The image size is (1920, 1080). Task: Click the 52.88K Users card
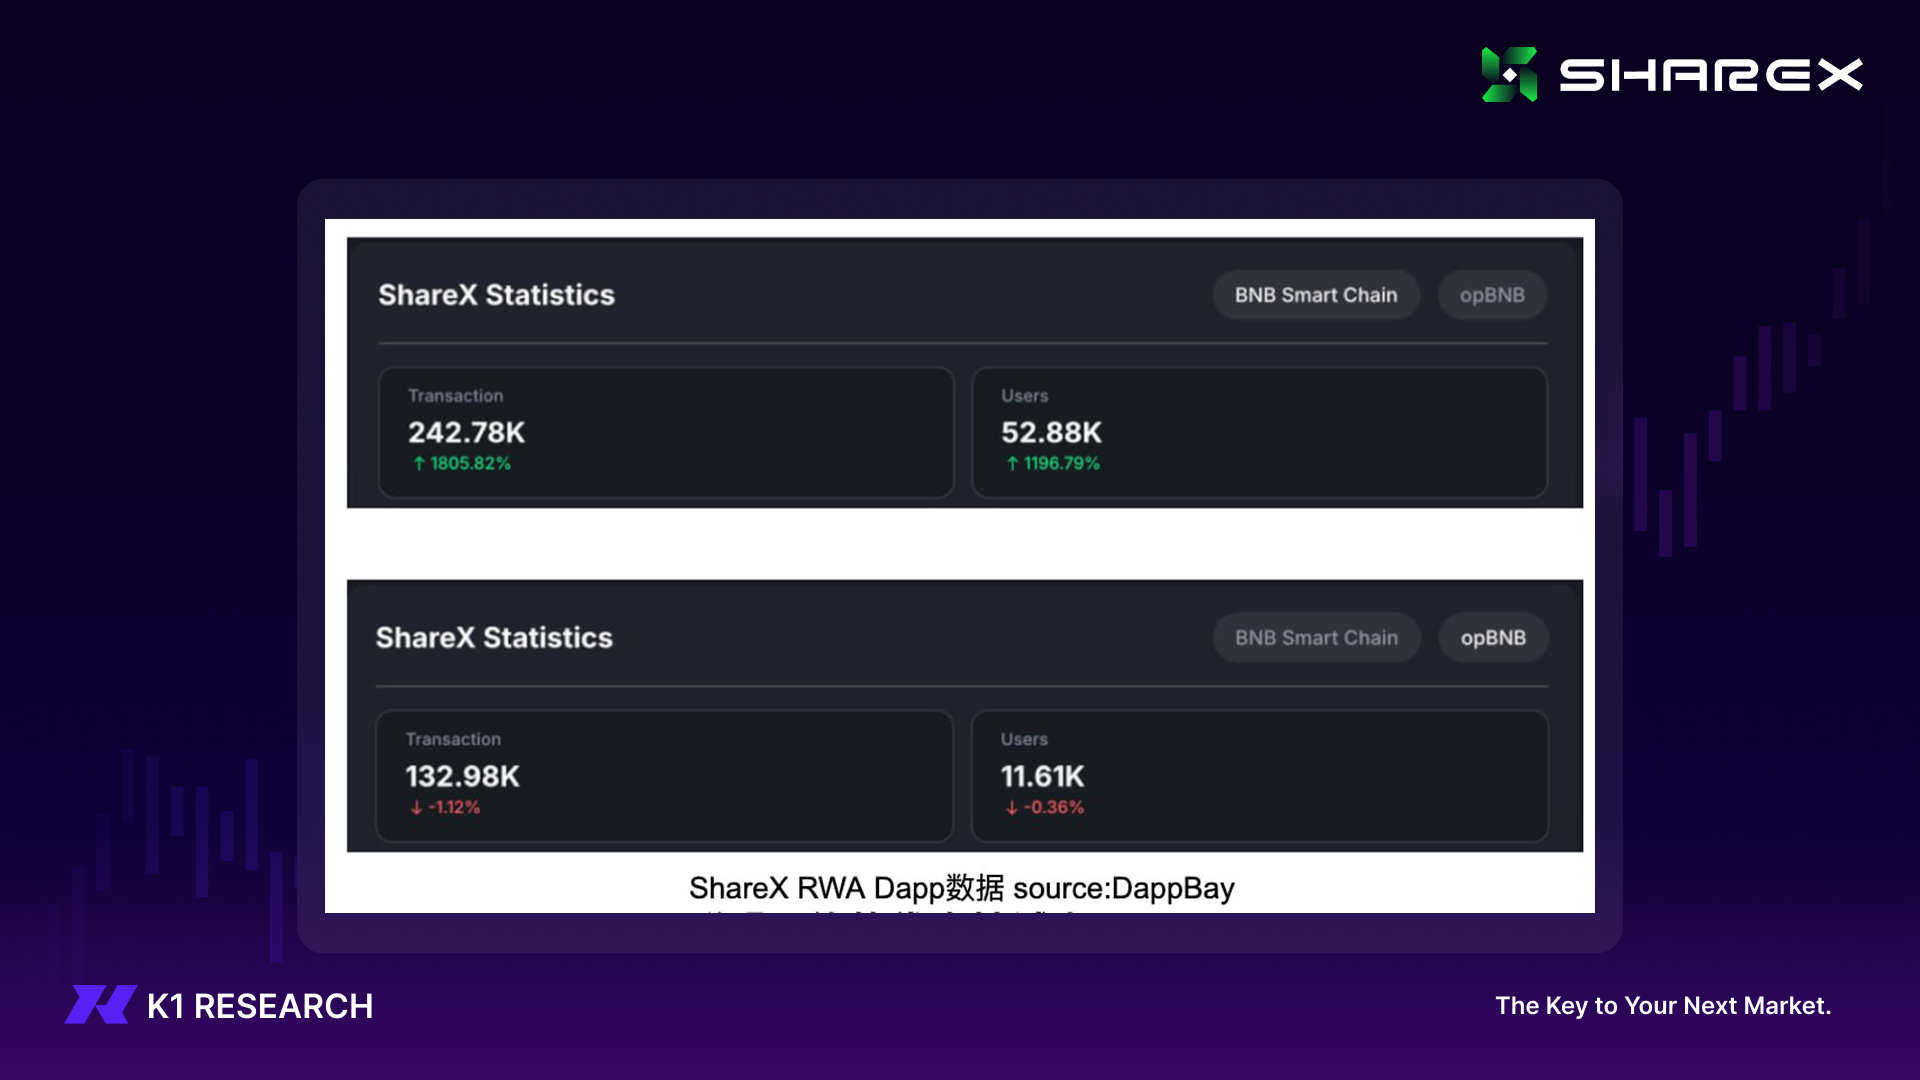[1259, 432]
